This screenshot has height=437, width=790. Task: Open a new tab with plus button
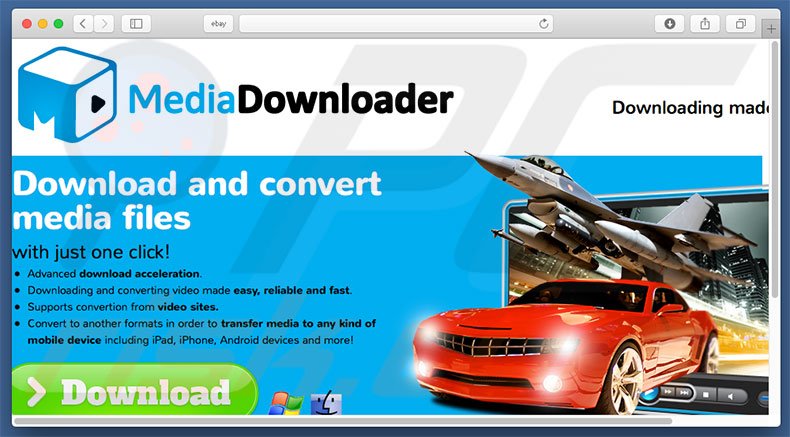click(771, 29)
